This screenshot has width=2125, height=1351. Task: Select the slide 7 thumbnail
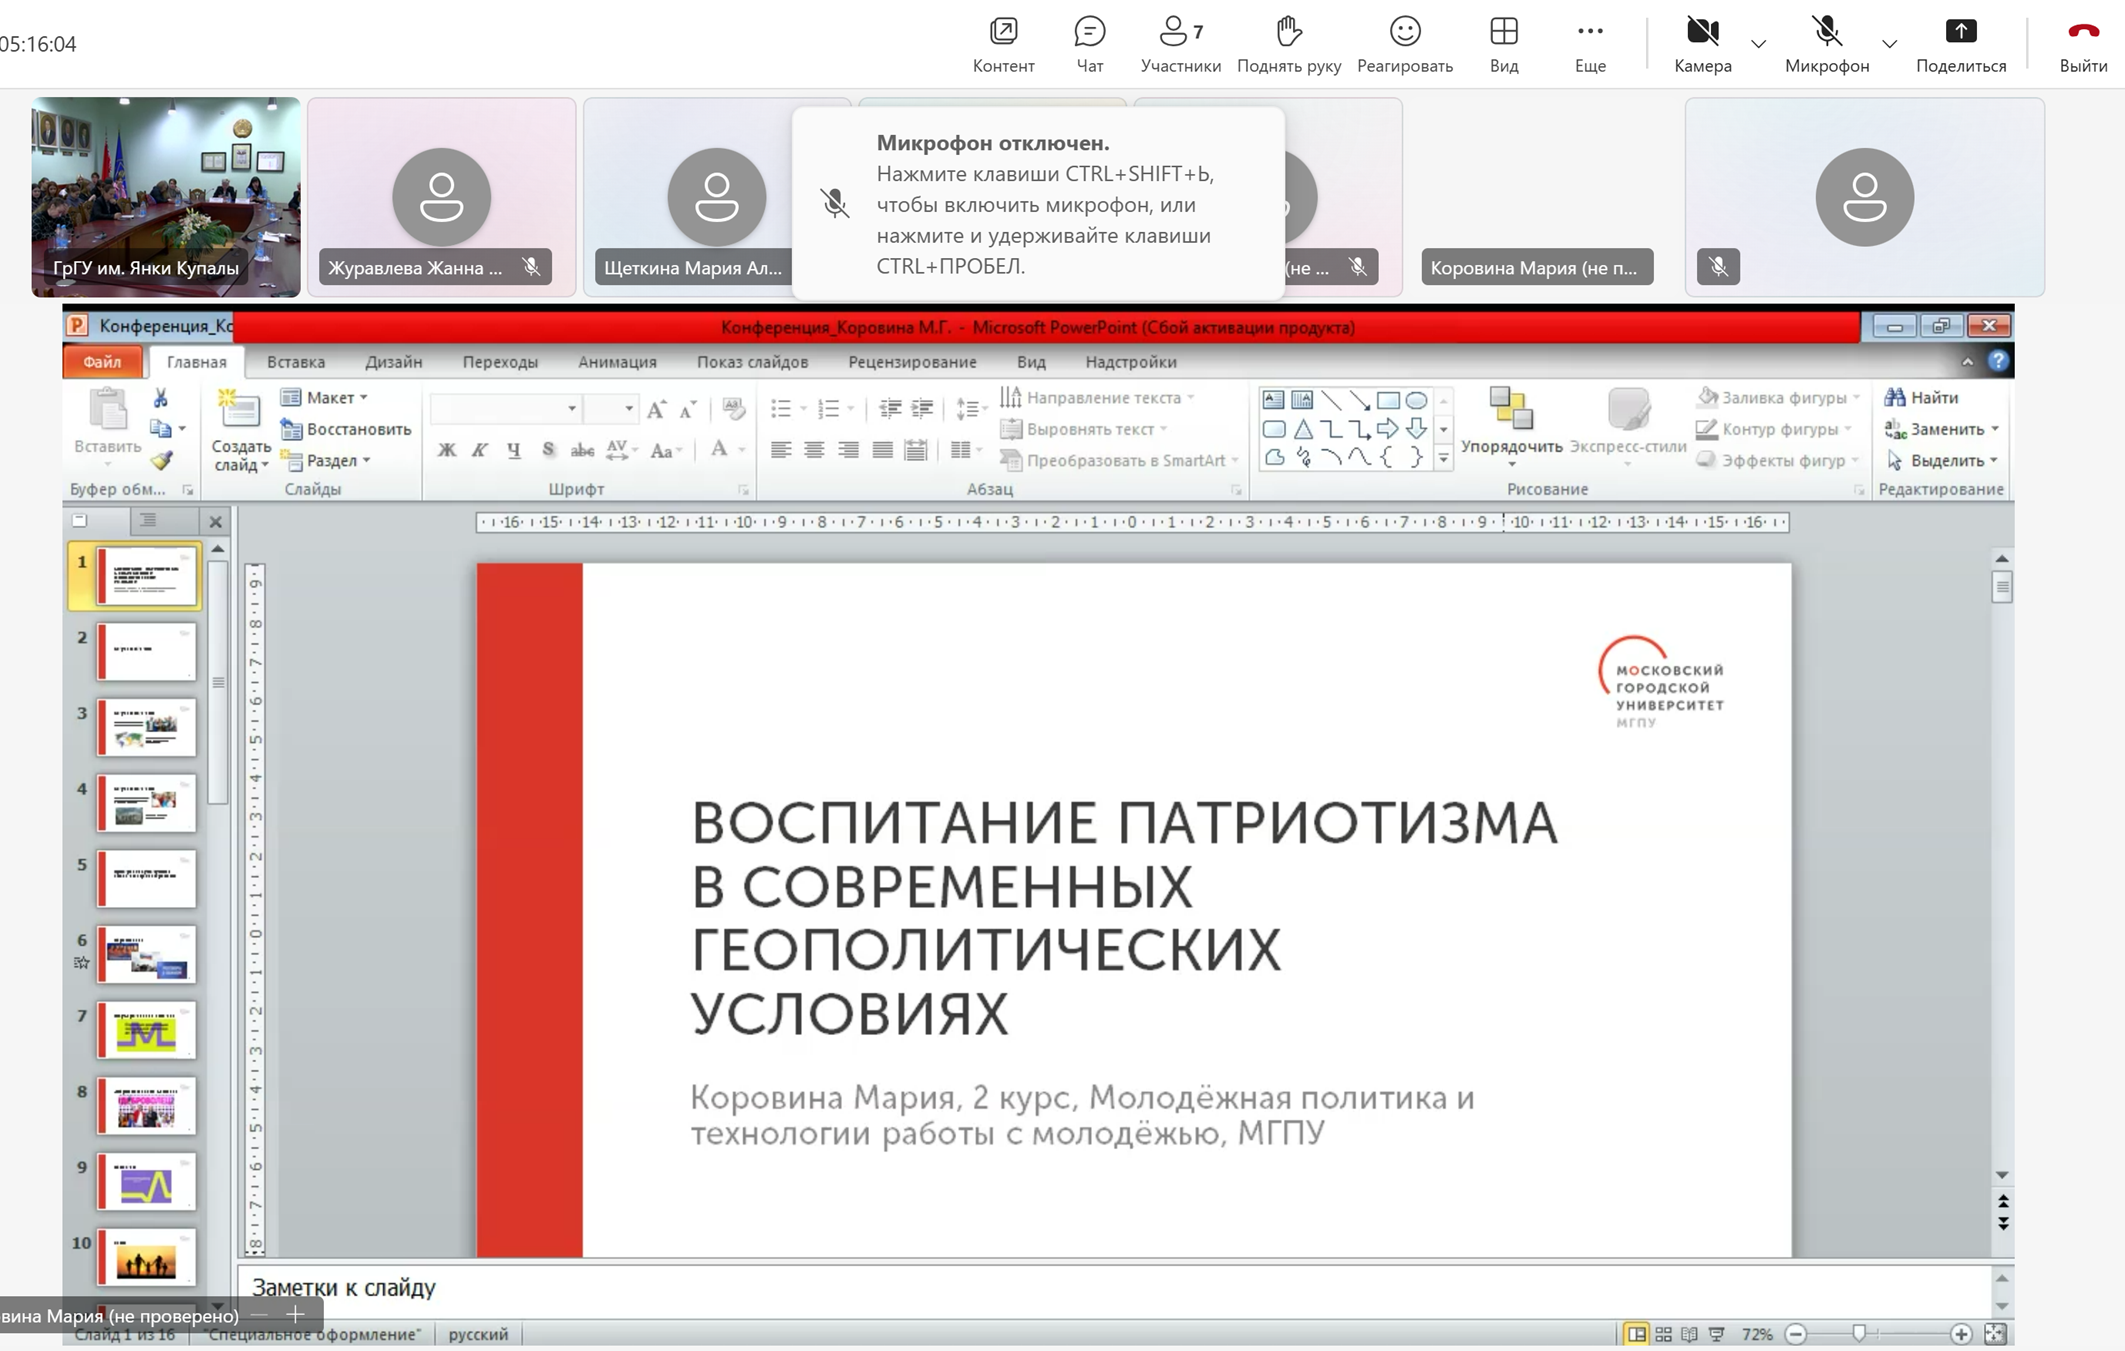146,1031
